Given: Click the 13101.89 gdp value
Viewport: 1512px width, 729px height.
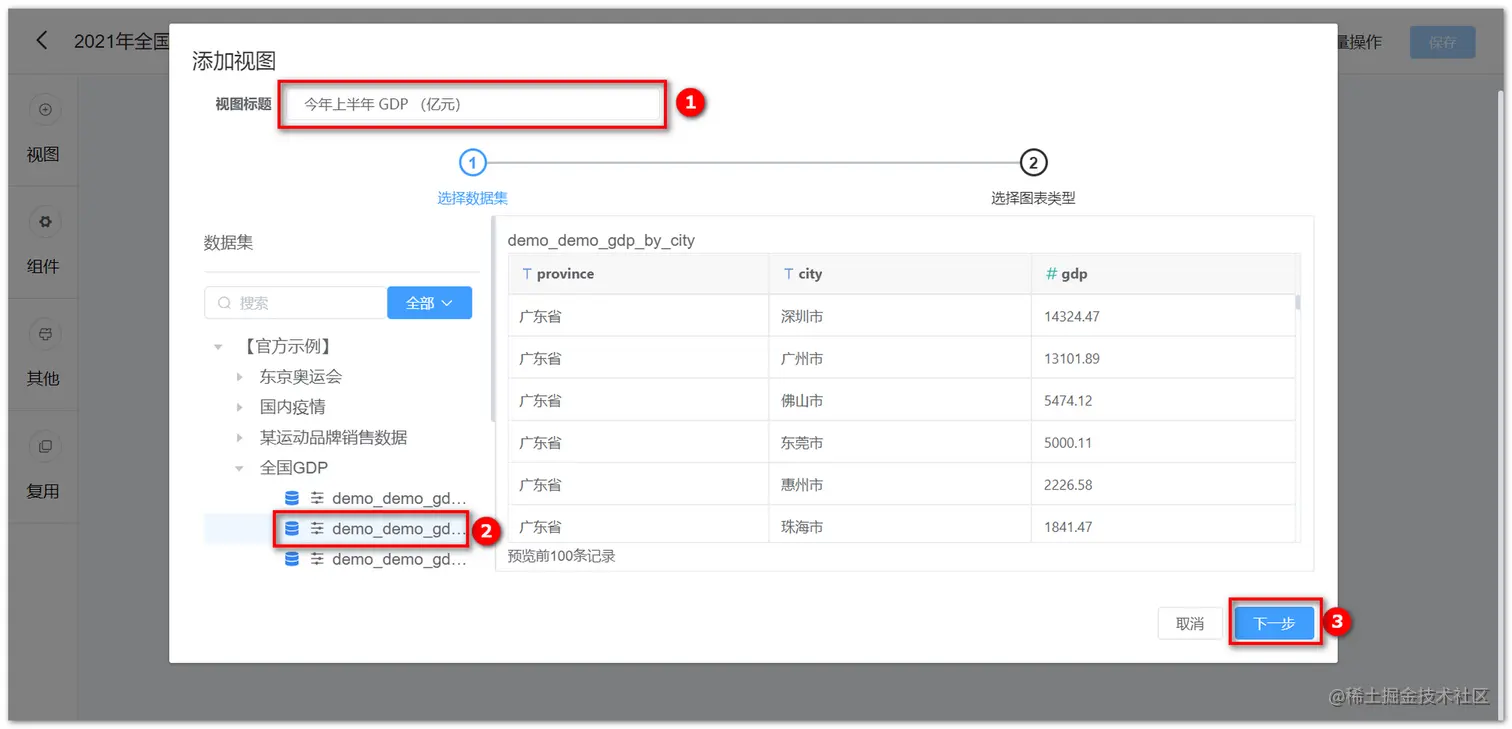Looking at the screenshot, I should (x=1072, y=358).
